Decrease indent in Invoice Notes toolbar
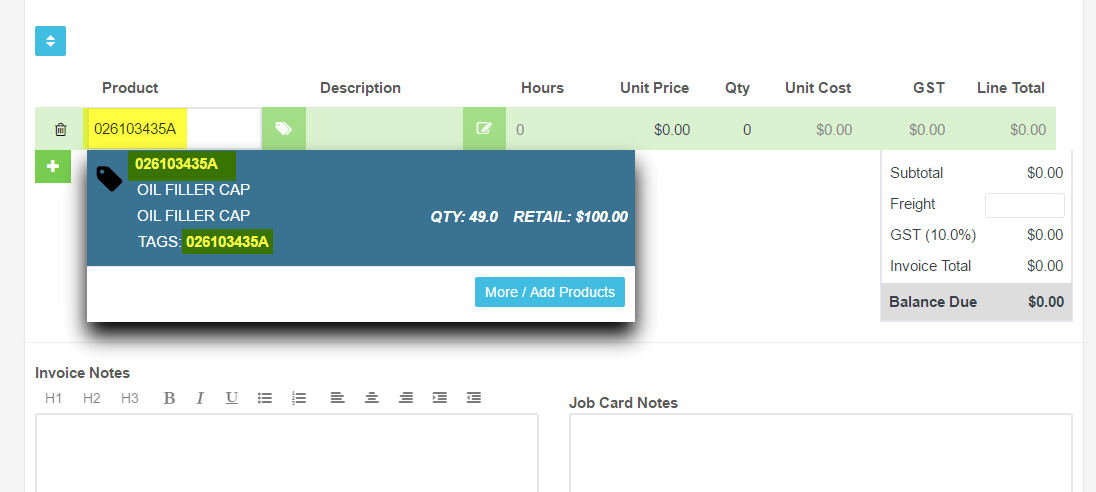Image resolution: width=1096 pixels, height=492 pixels. point(474,398)
